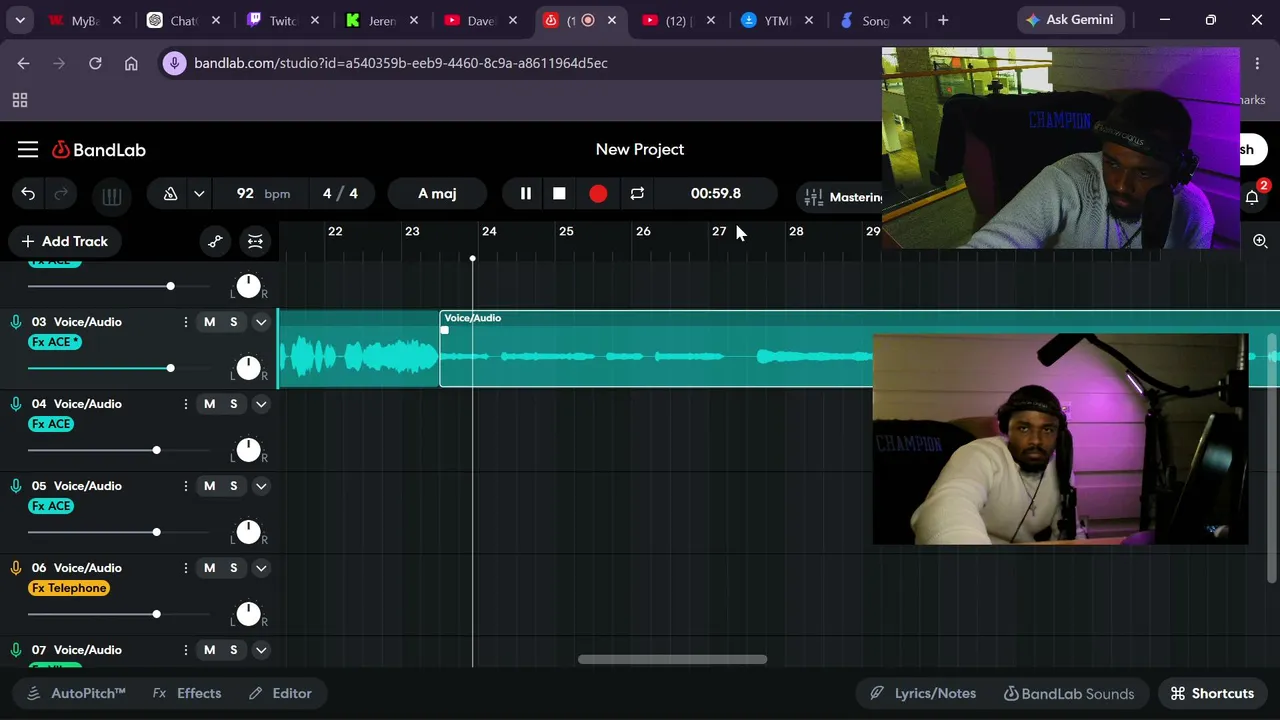The image size is (1280, 720).
Task: Open the Fx Telephone effect on track 06
Action: (69, 588)
